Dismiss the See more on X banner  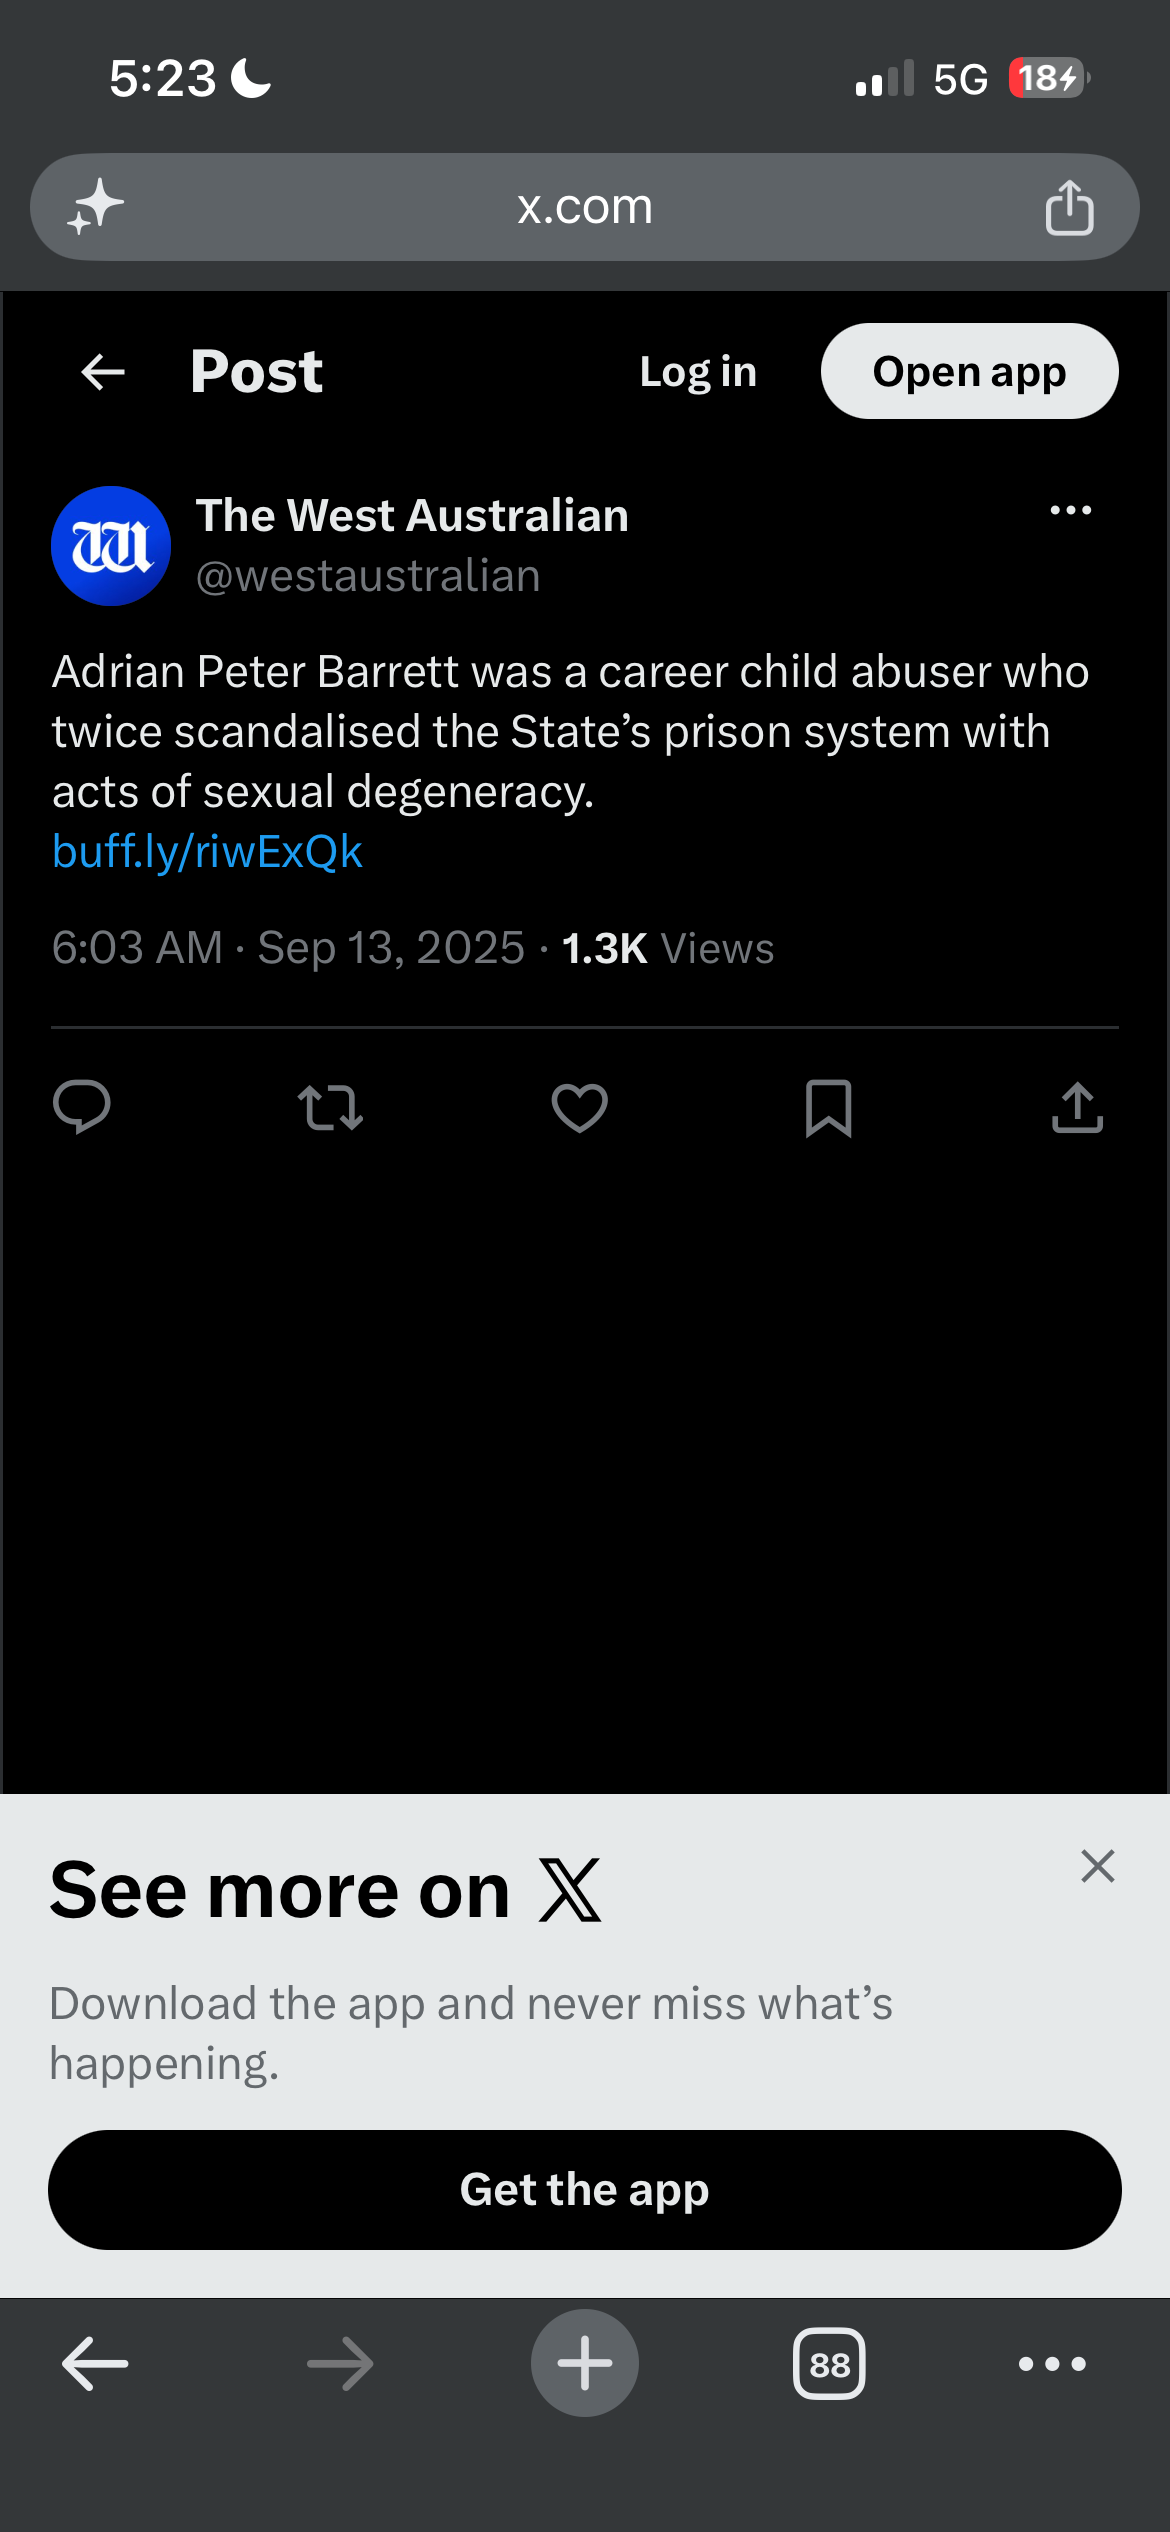(1098, 1866)
